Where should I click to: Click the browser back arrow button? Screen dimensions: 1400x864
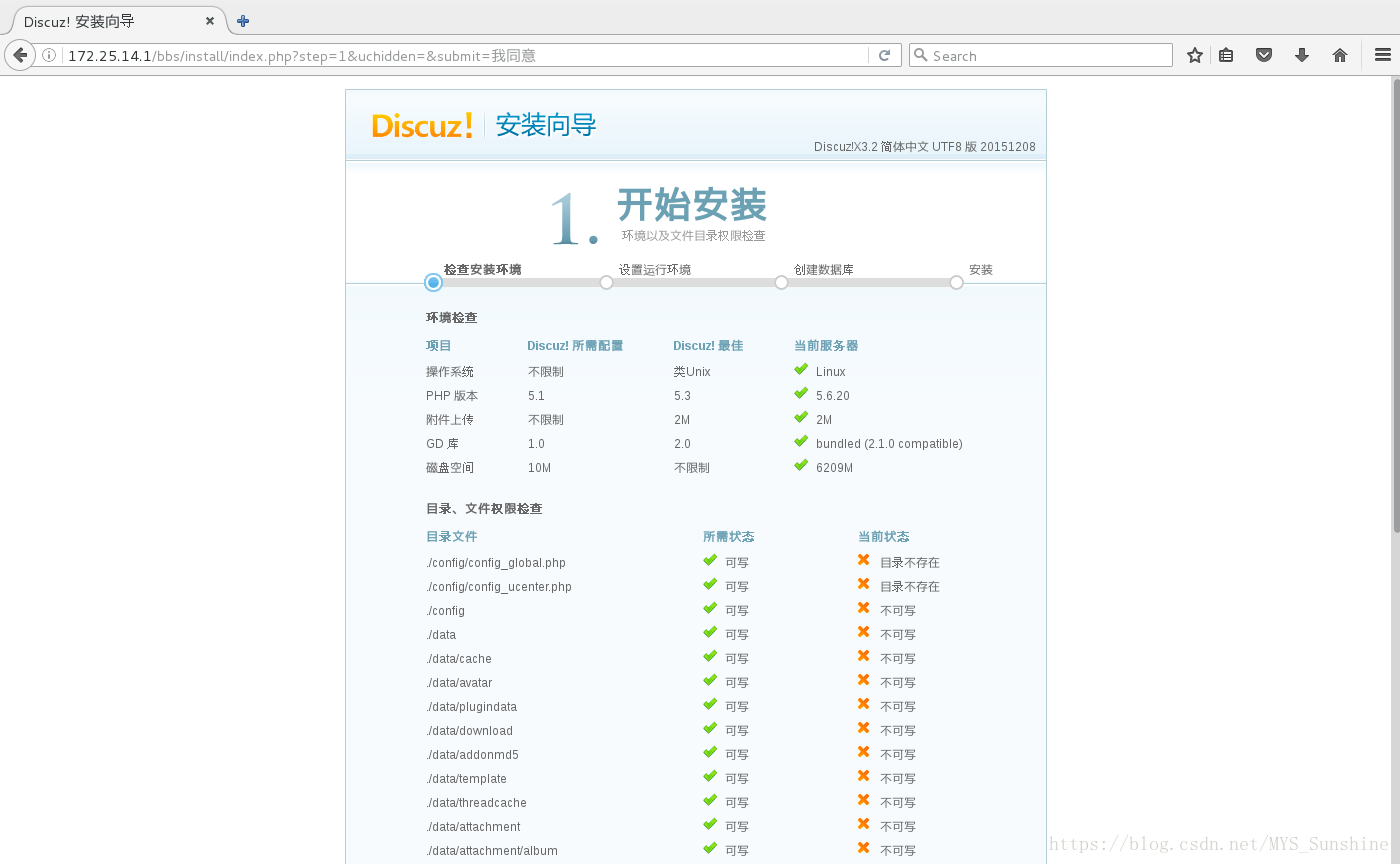(19, 55)
